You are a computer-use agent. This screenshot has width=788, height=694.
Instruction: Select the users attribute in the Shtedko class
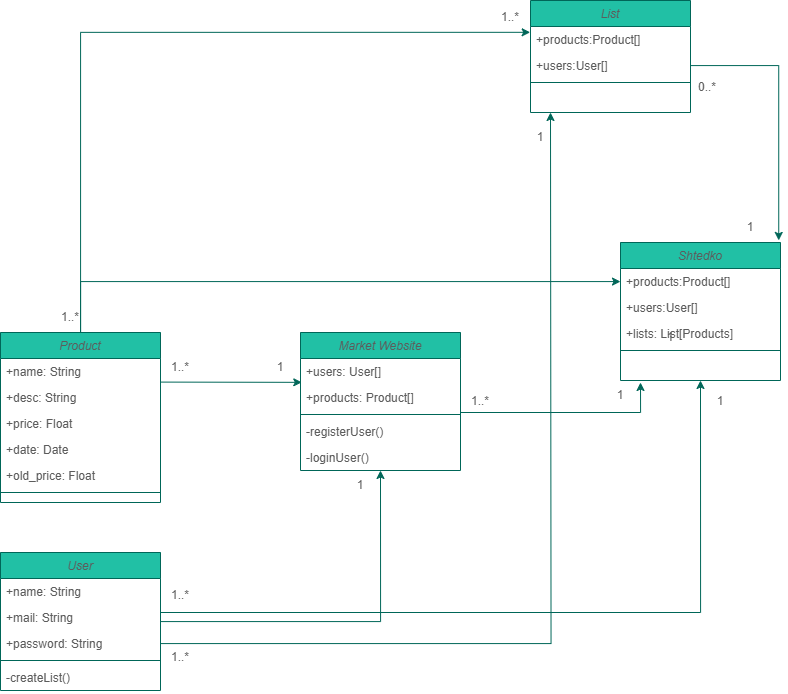662,308
